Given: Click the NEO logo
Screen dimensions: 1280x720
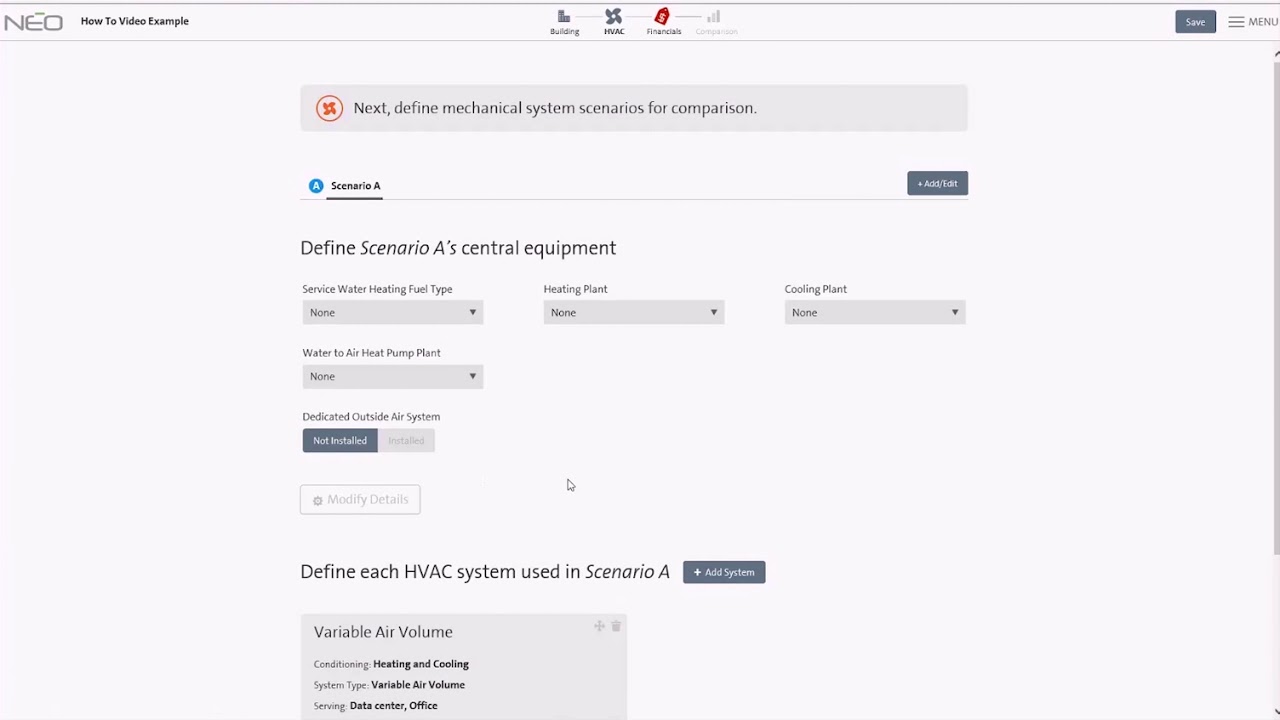Looking at the screenshot, I should (33, 21).
